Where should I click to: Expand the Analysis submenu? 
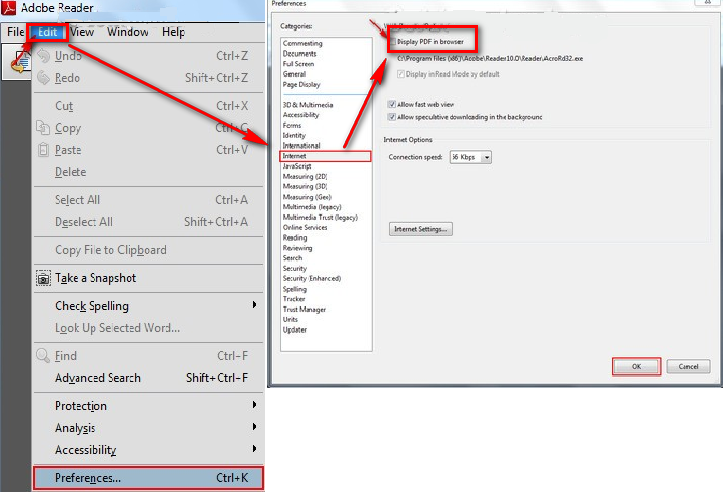coord(254,426)
